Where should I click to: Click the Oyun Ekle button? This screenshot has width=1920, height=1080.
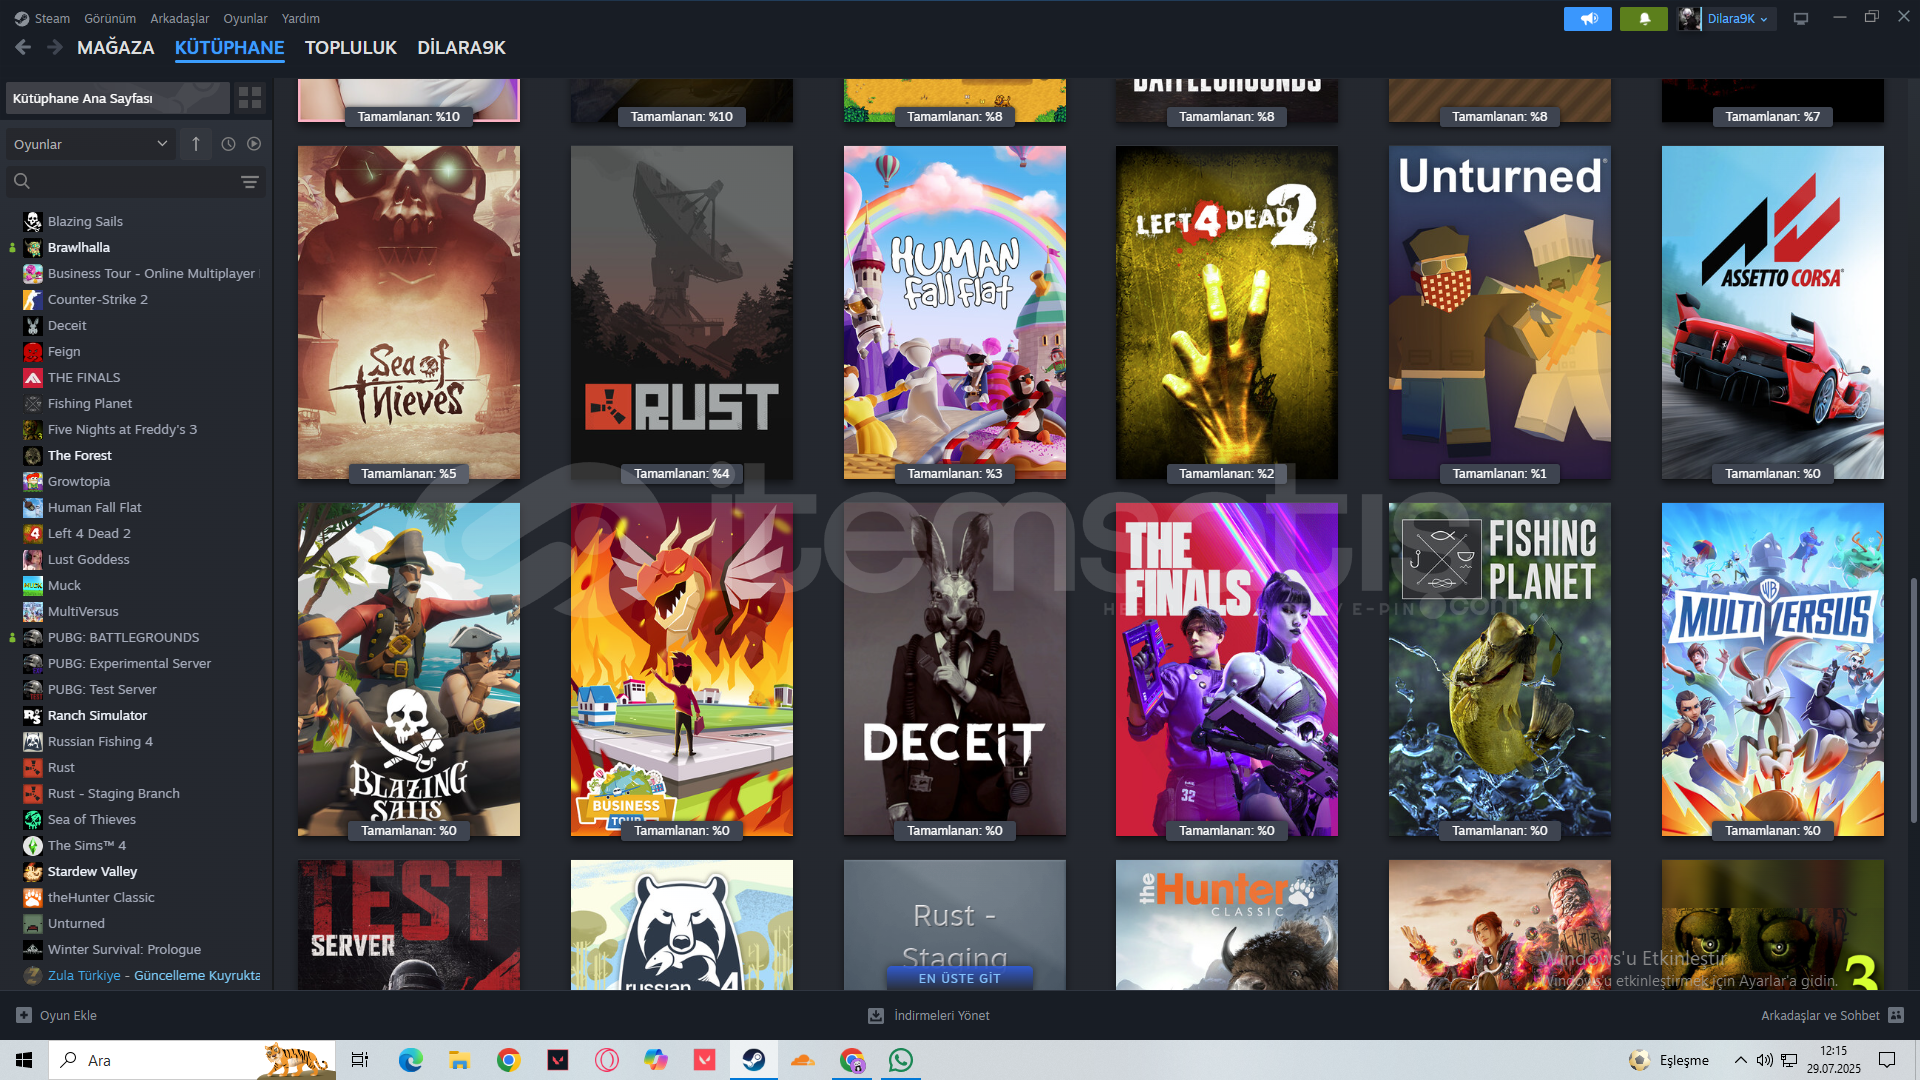tap(57, 1015)
